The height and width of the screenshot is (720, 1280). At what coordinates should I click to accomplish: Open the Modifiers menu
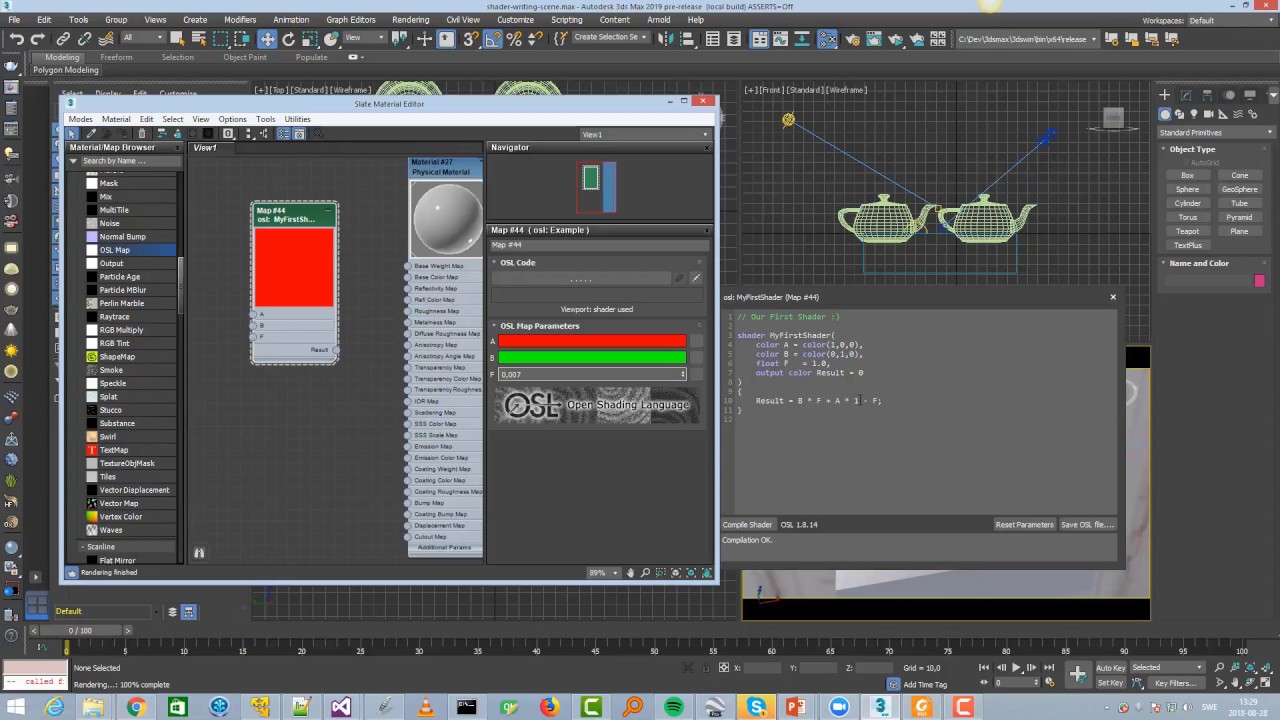pos(240,20)
